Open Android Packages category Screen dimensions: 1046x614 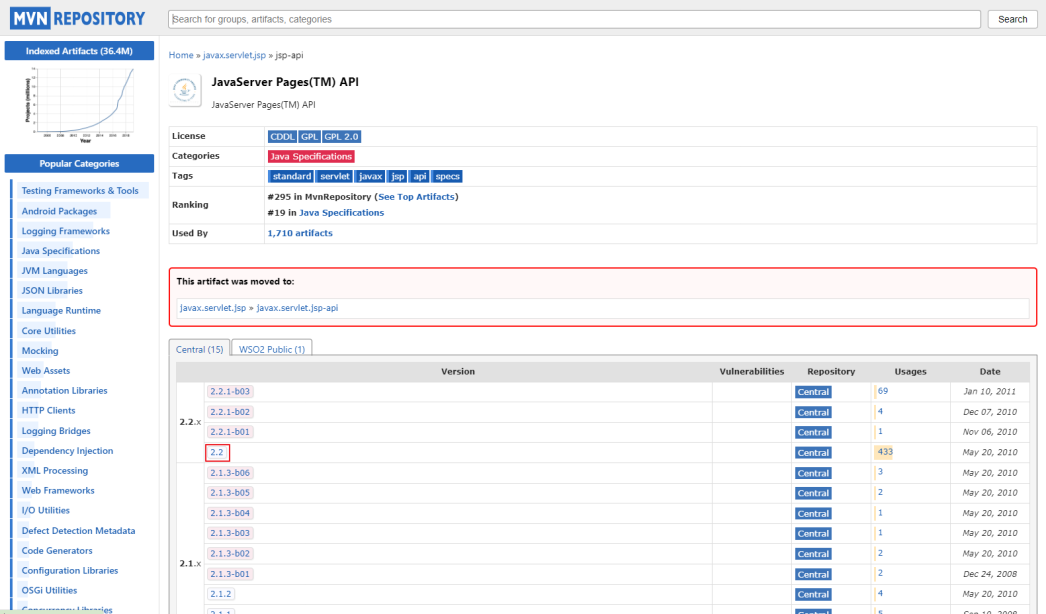59,211
